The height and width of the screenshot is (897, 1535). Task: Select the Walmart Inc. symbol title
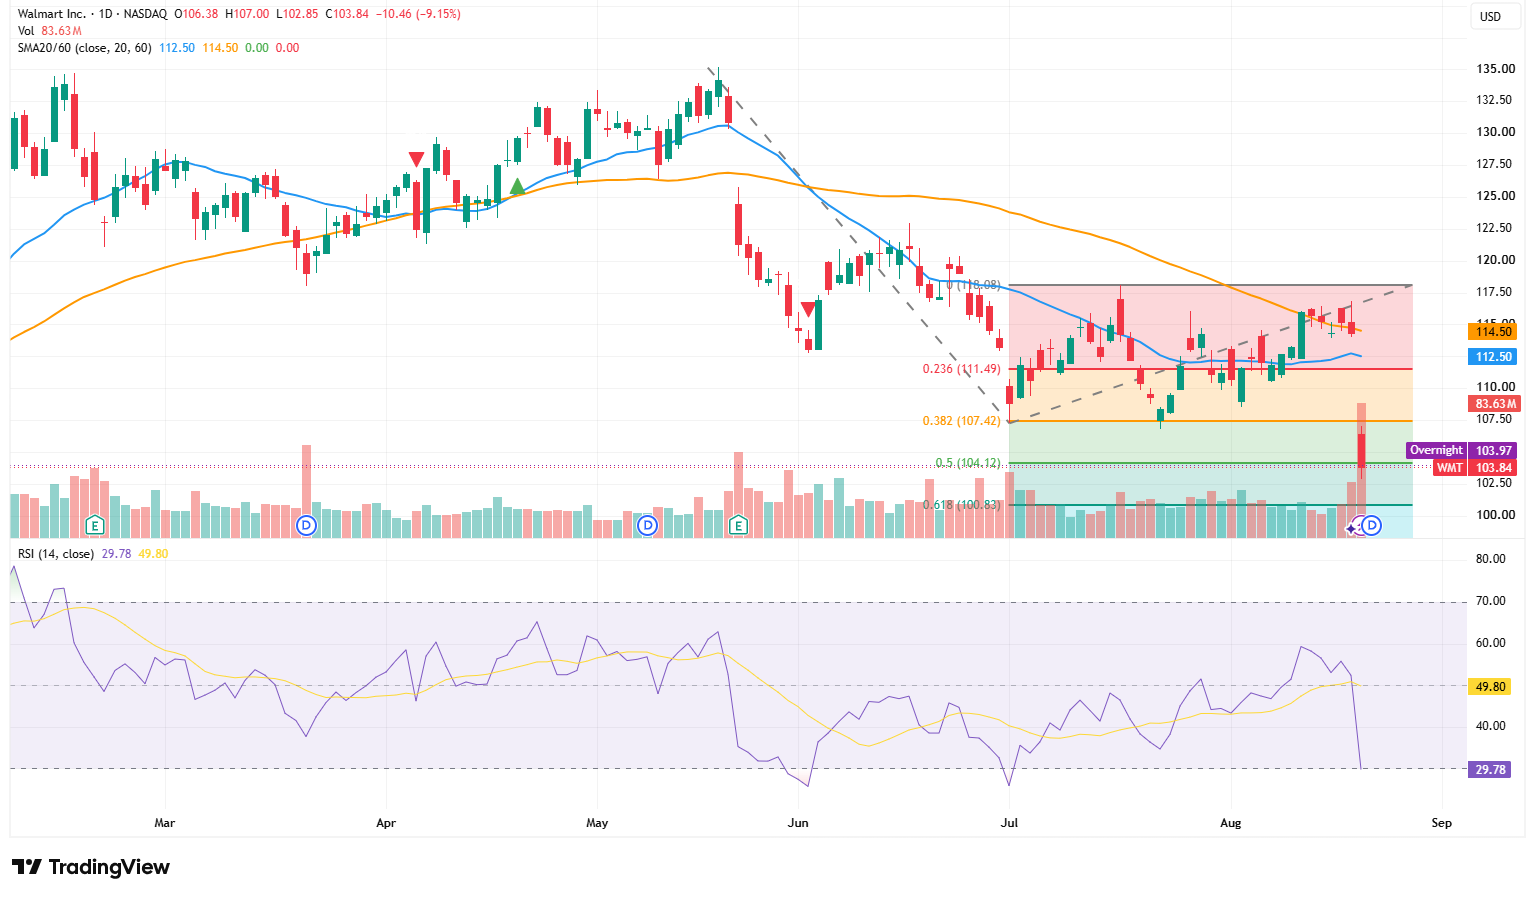(51, 15)
